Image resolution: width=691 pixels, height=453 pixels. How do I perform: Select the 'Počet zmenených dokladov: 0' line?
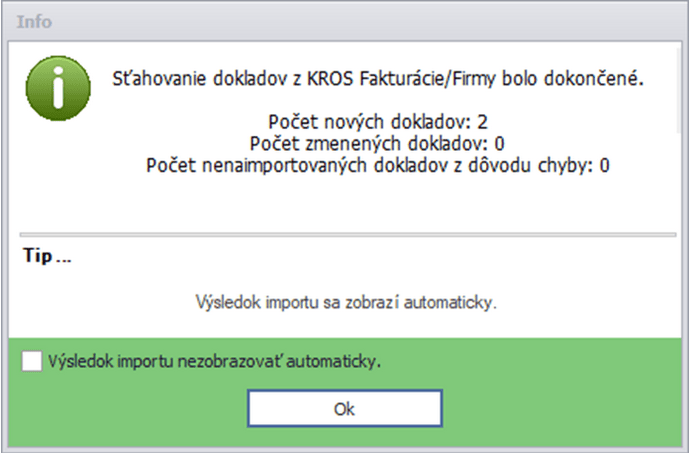point(378,144)
